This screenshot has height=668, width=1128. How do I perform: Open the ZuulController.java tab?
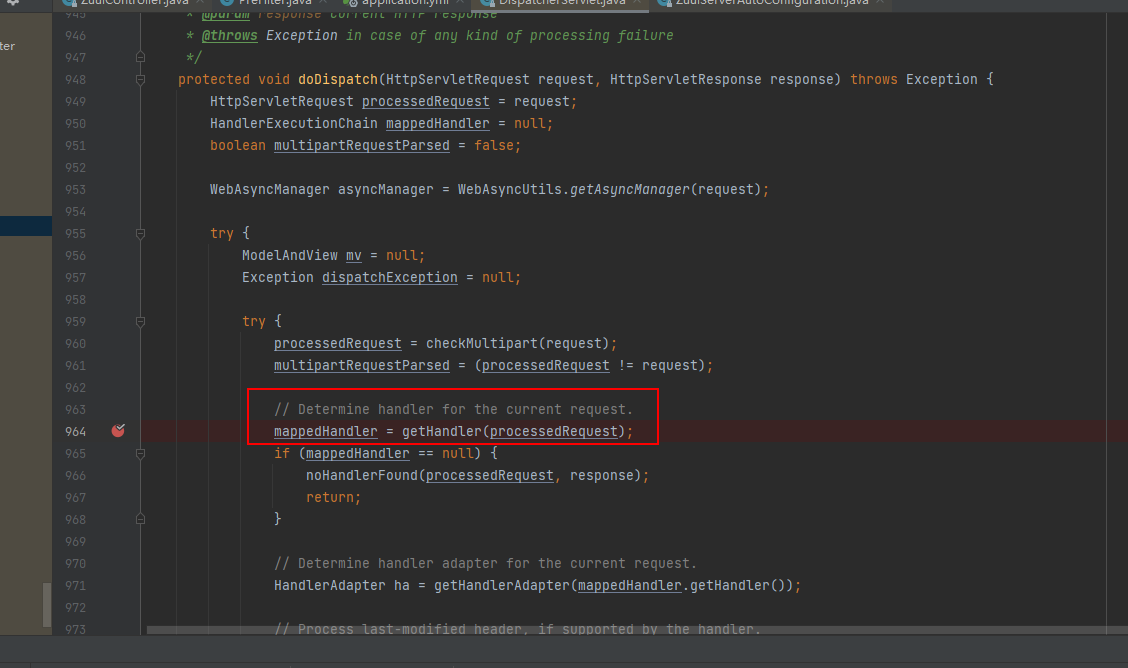pyautogui.click(x=134, y=3)
